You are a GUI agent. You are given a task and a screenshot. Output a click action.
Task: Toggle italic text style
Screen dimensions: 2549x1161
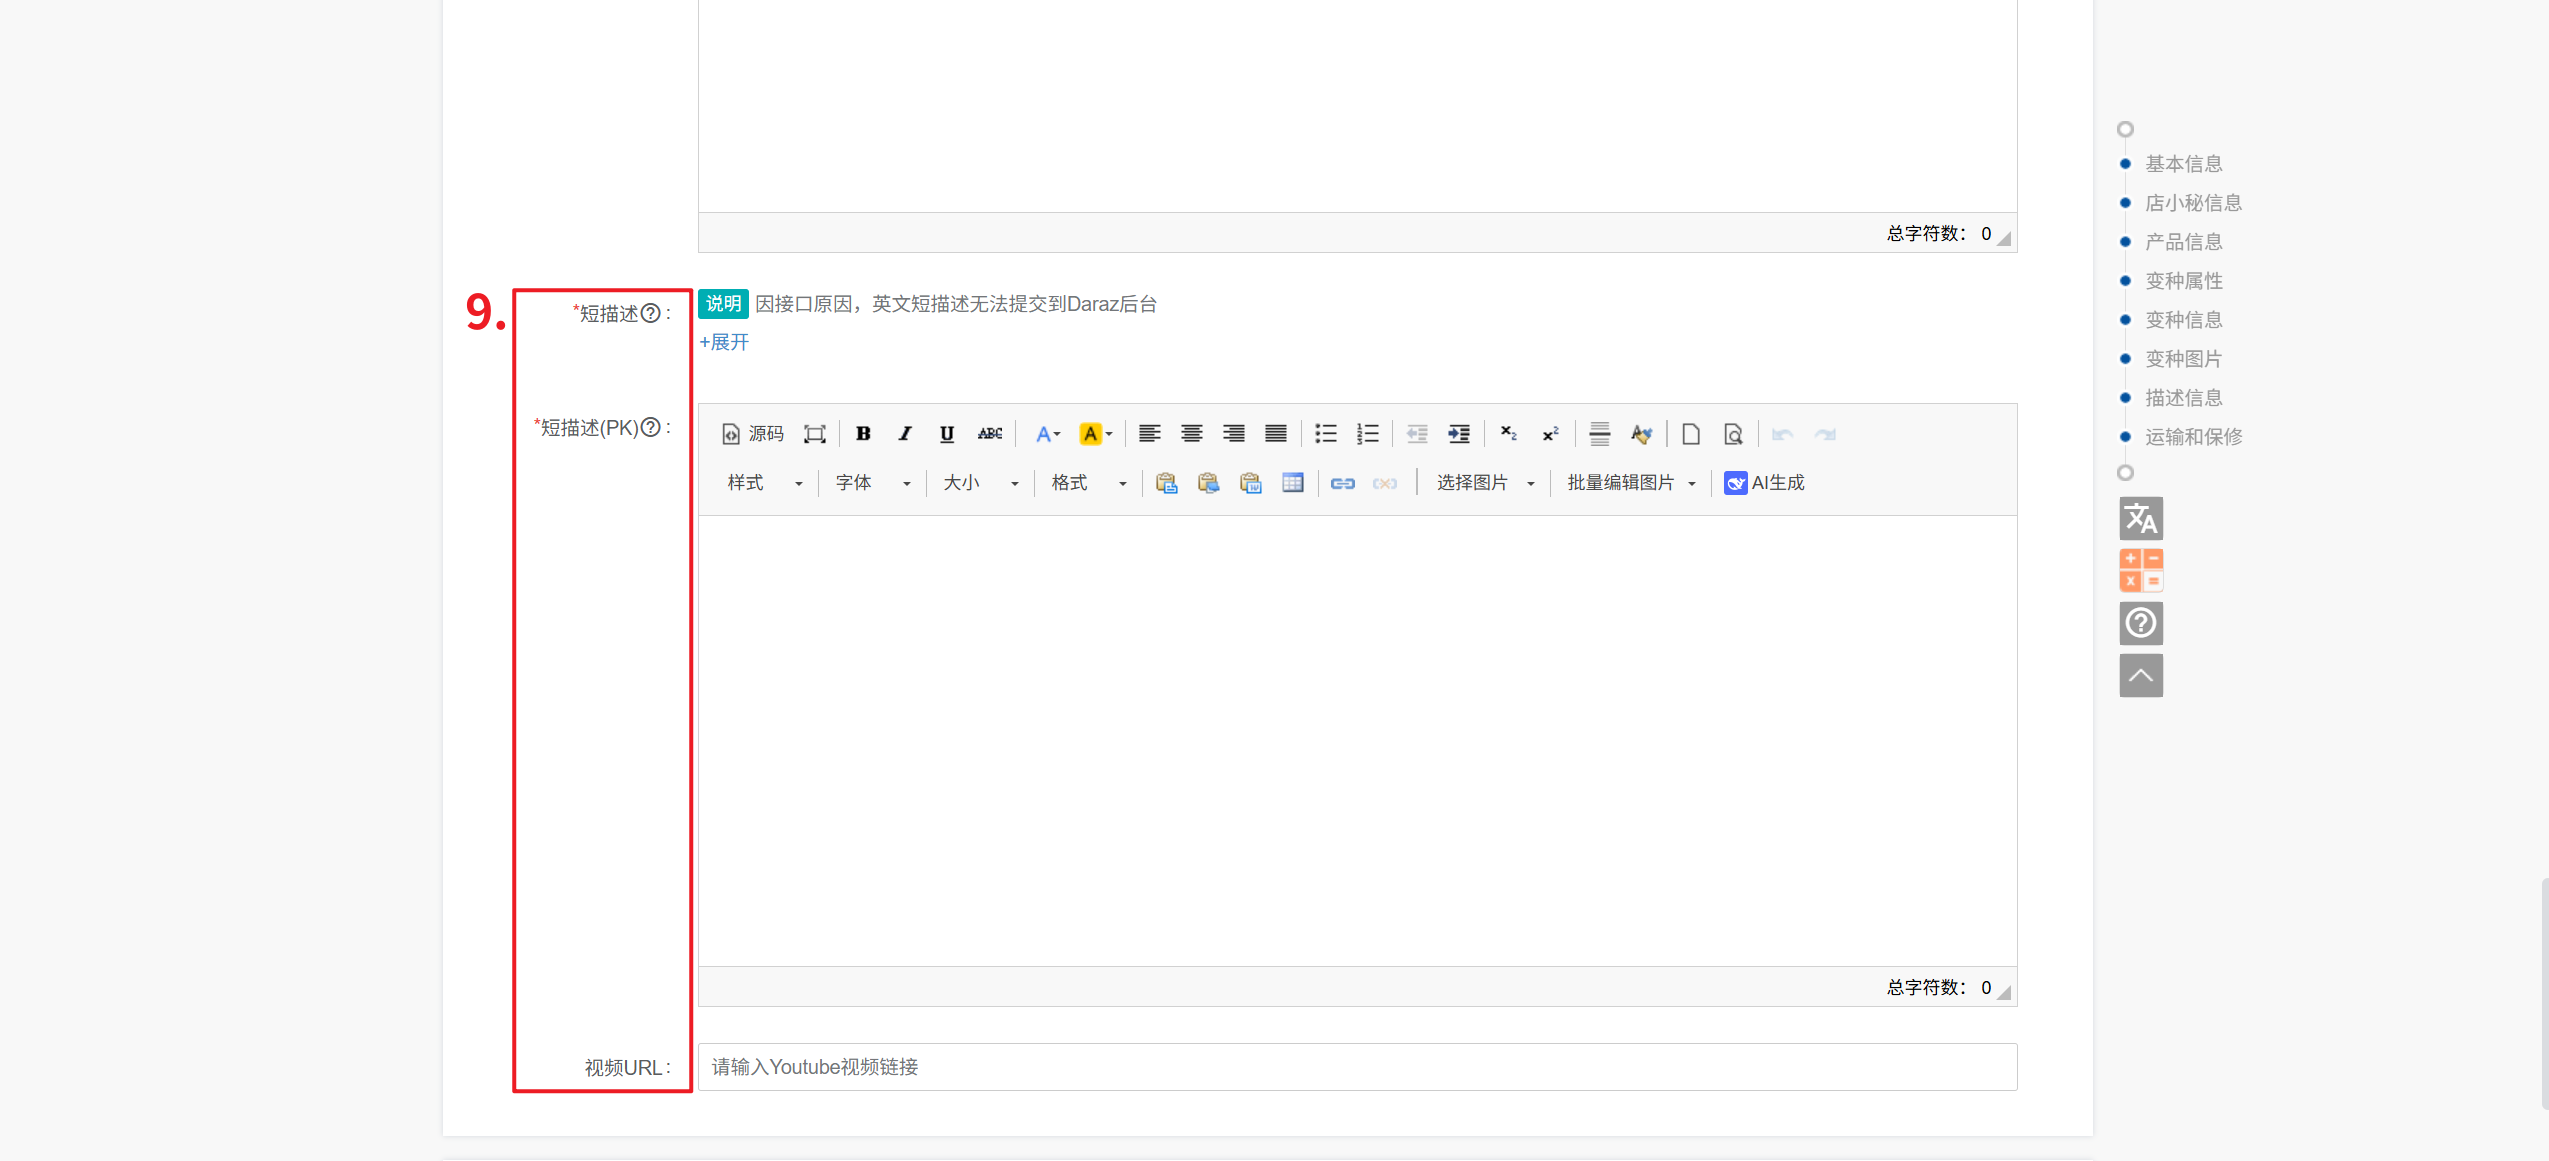pyautogui.click(x=905, y=433)
